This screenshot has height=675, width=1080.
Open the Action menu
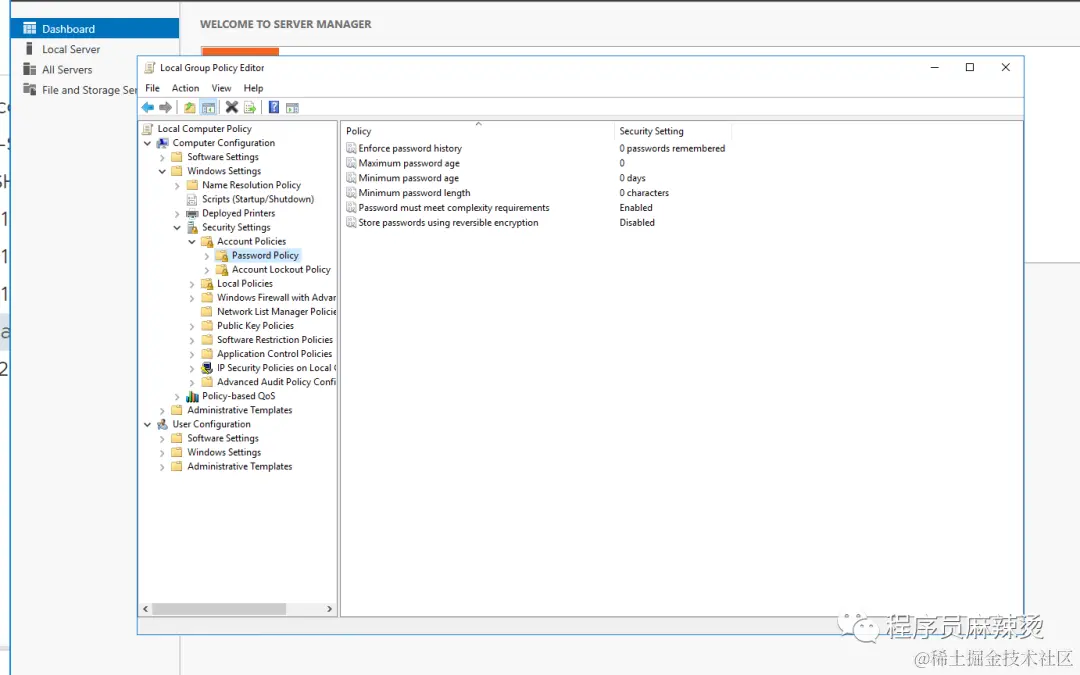(185, 88)
